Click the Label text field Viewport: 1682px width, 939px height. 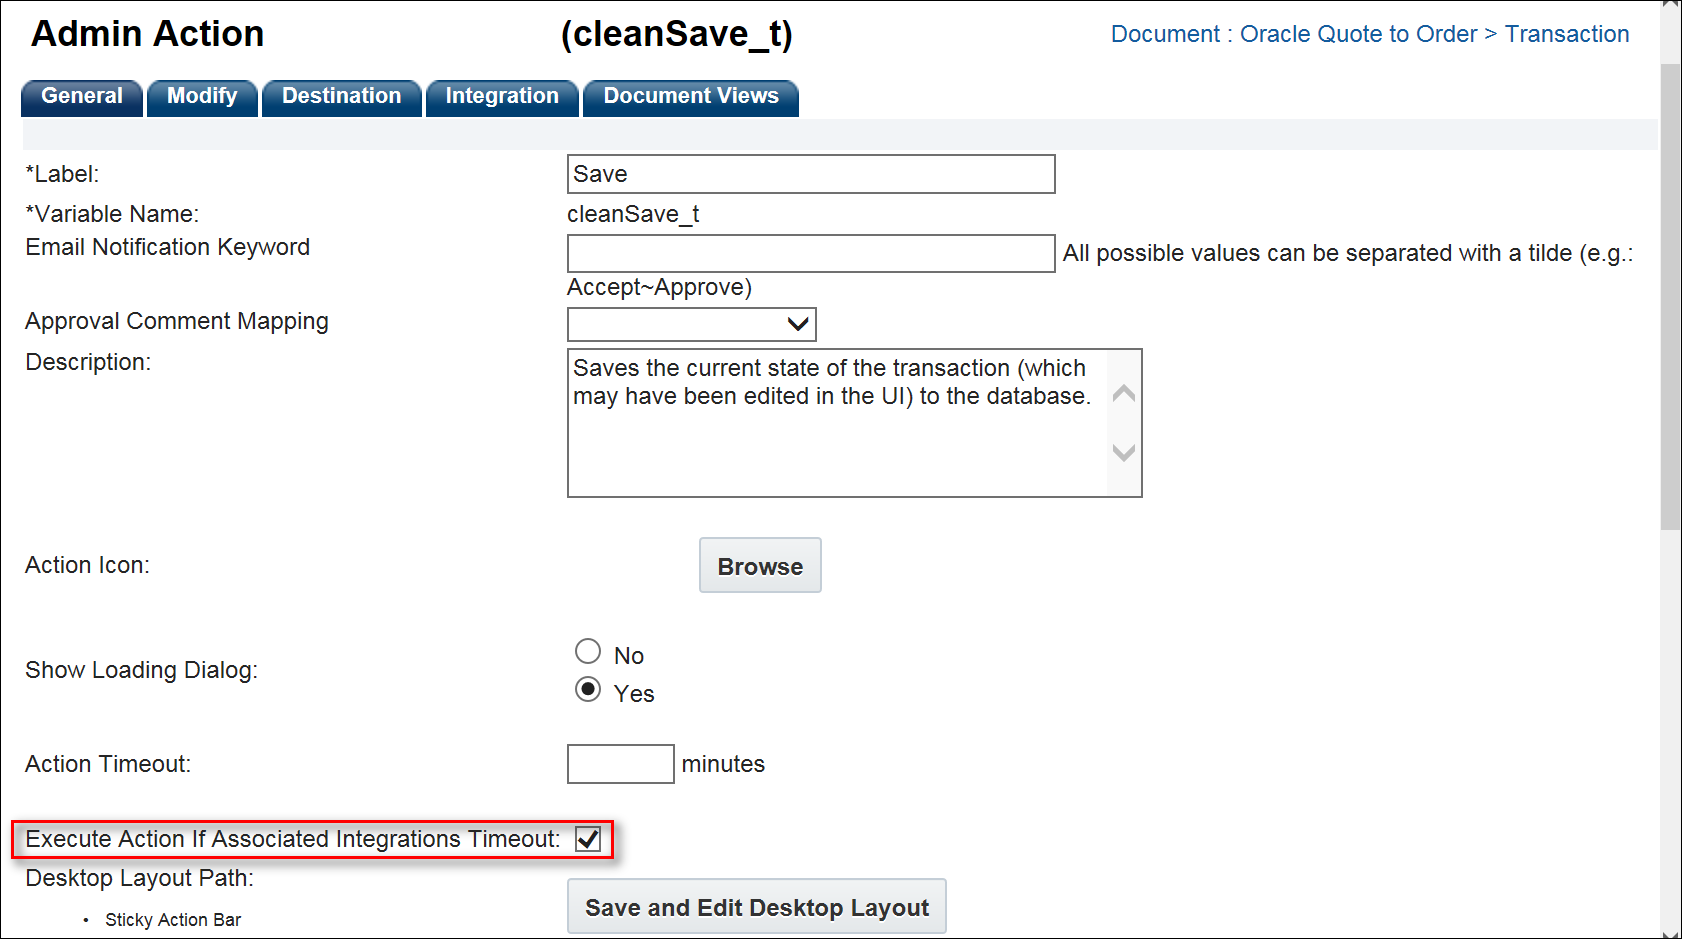[x=810, y=174]
